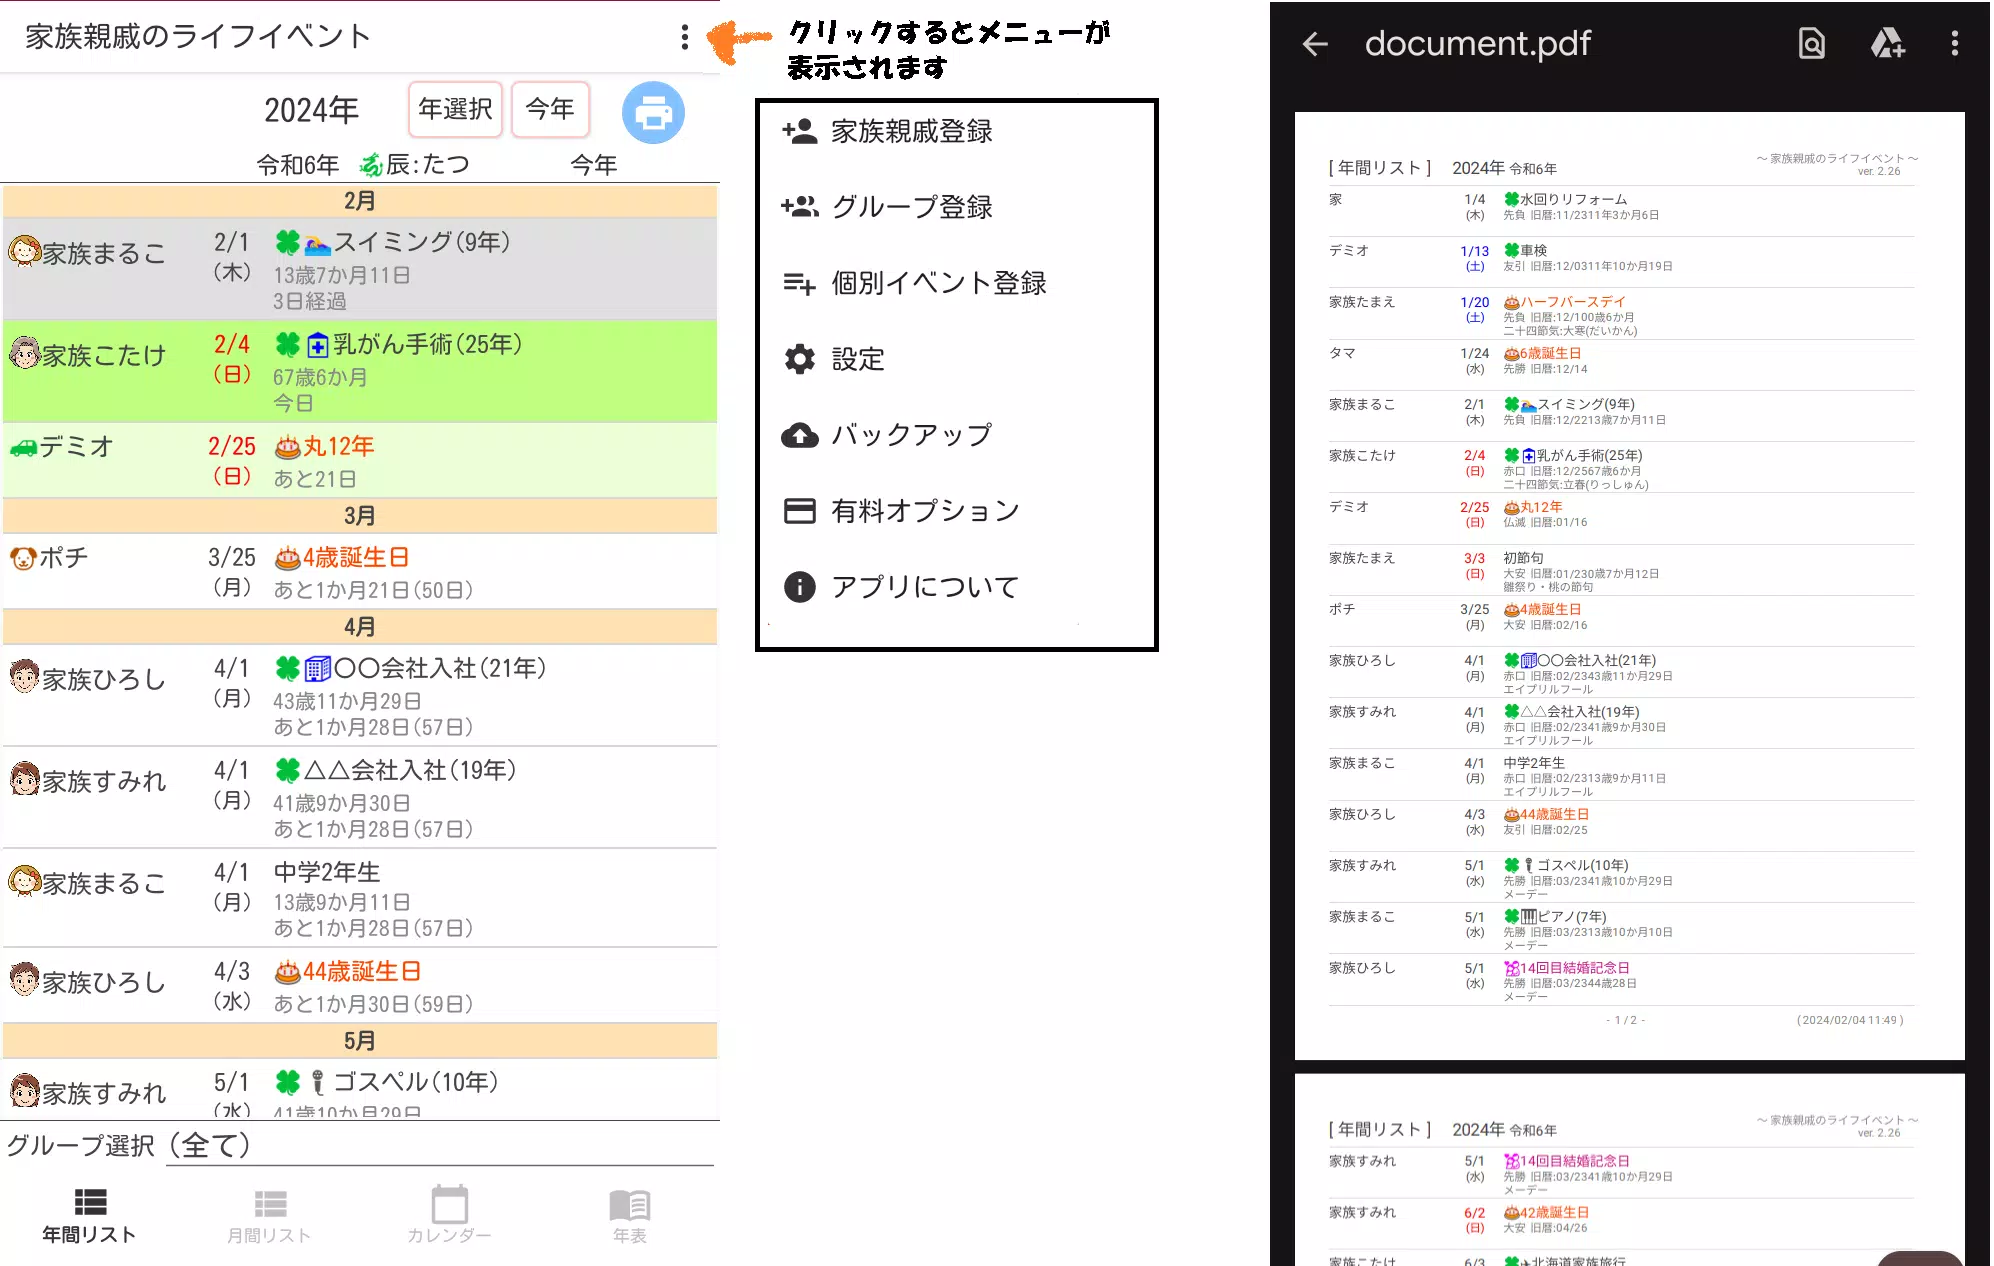
Task: Switch to the 年間リスト tab
Action: click(90, 1216)
